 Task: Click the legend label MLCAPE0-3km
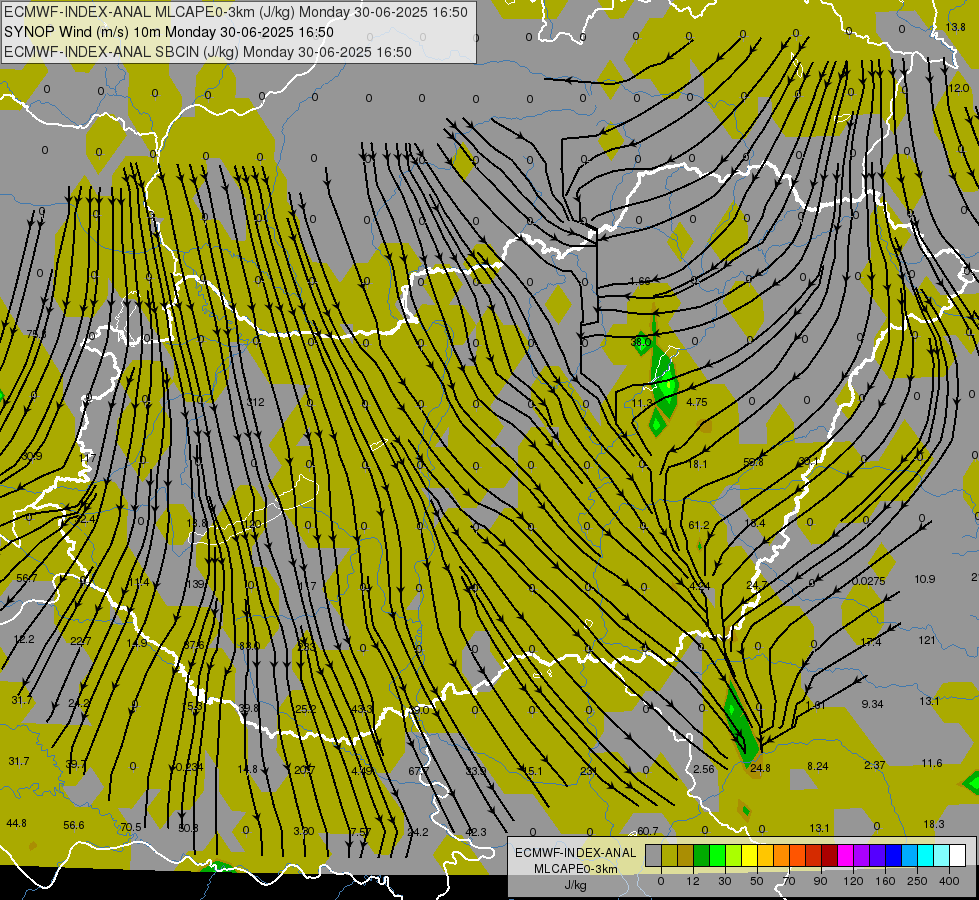pos(575,869)
